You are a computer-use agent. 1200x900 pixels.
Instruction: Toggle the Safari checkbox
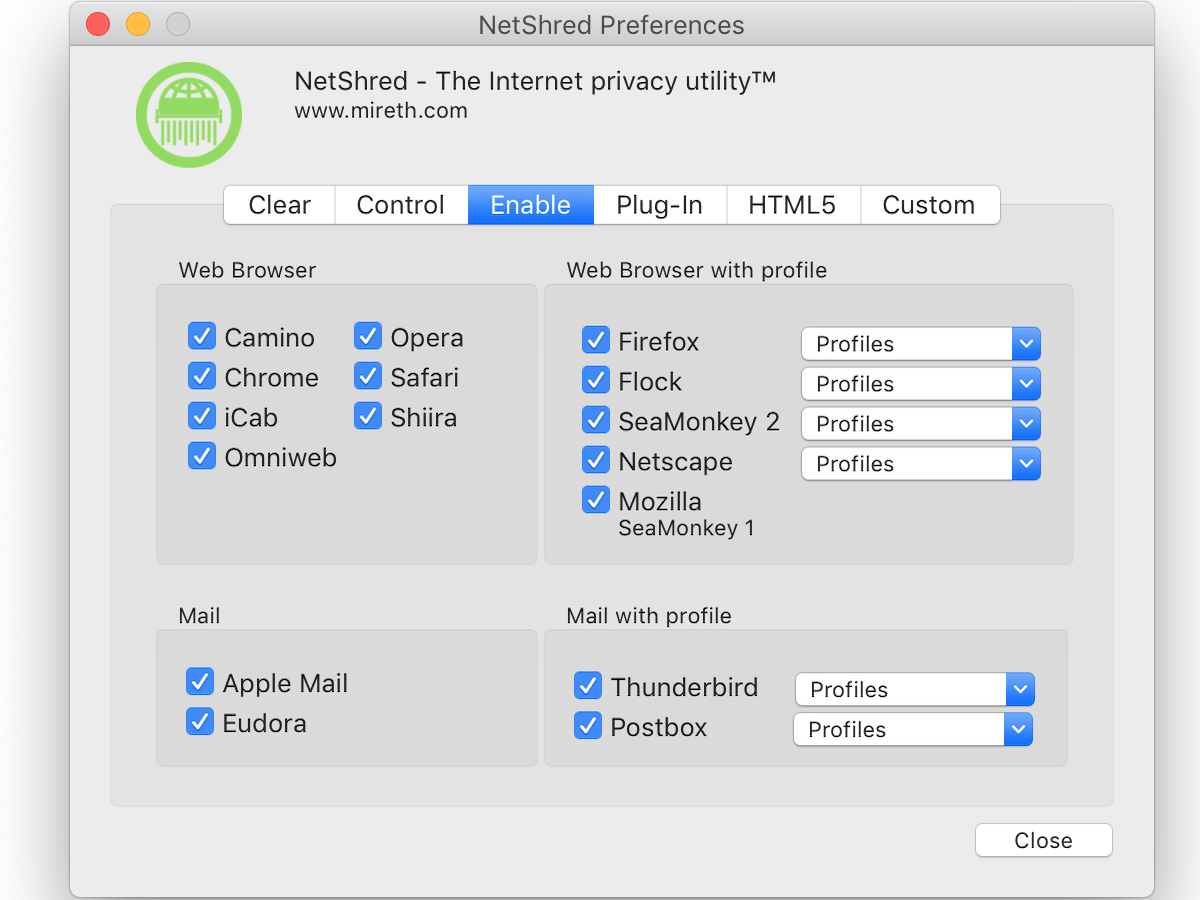tap(368, 376)
